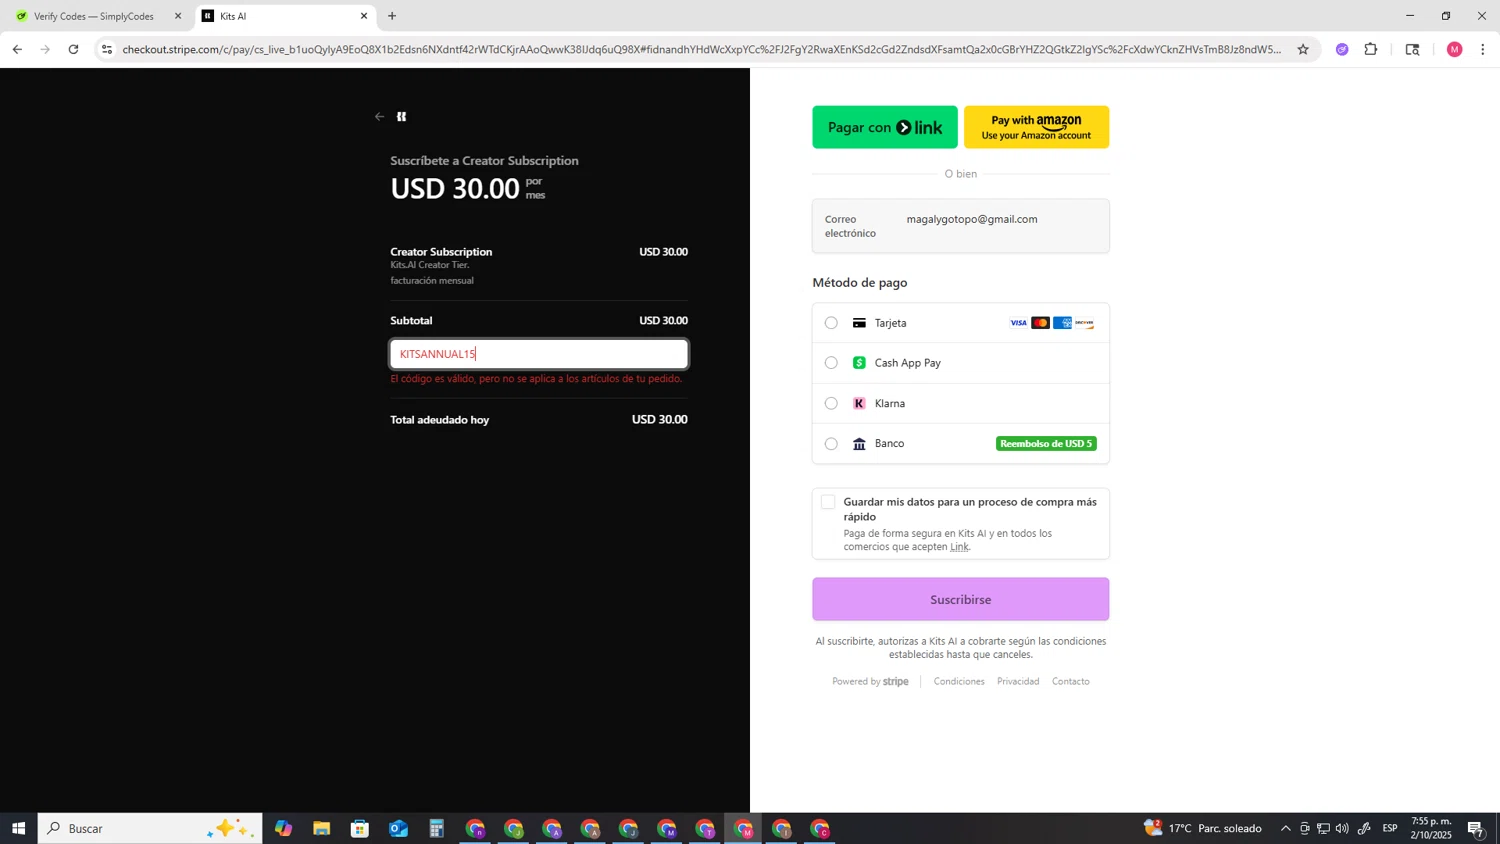This screenshot has height=844, width=1500.
Task: Click the American Express logo
Action: click(1062, 323)
